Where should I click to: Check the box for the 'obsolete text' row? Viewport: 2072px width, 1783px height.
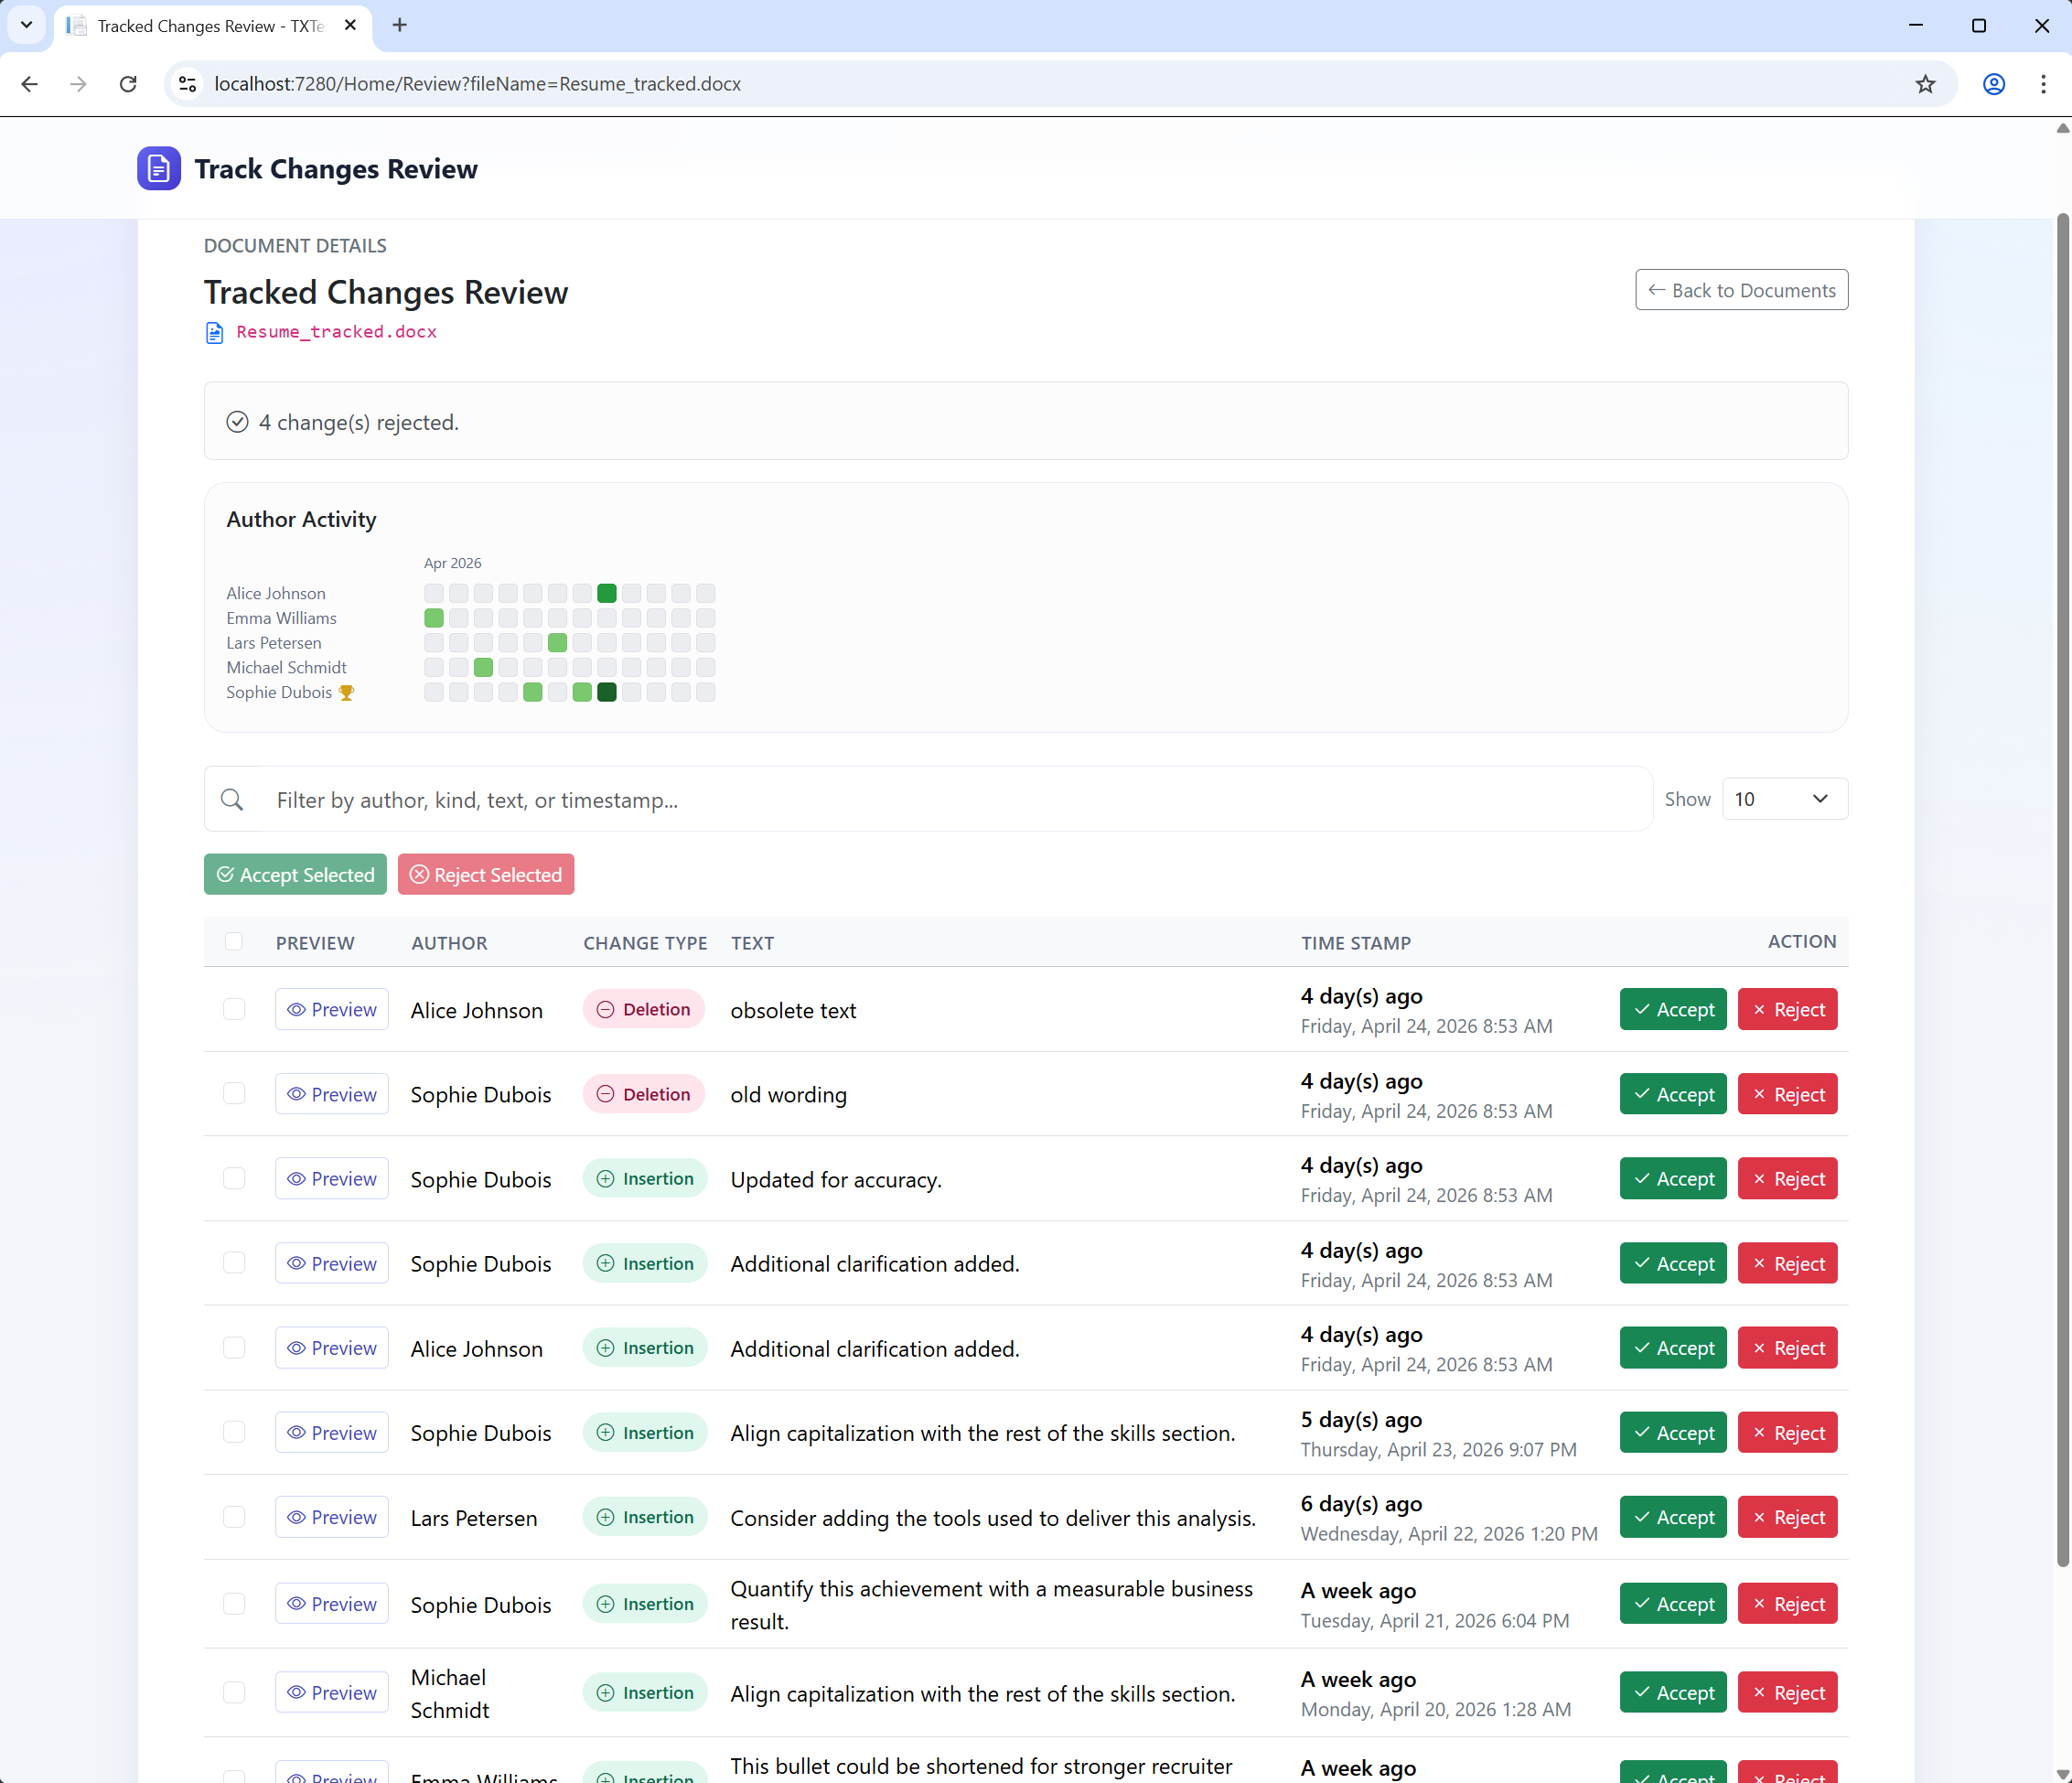[x=234, y=1009]
